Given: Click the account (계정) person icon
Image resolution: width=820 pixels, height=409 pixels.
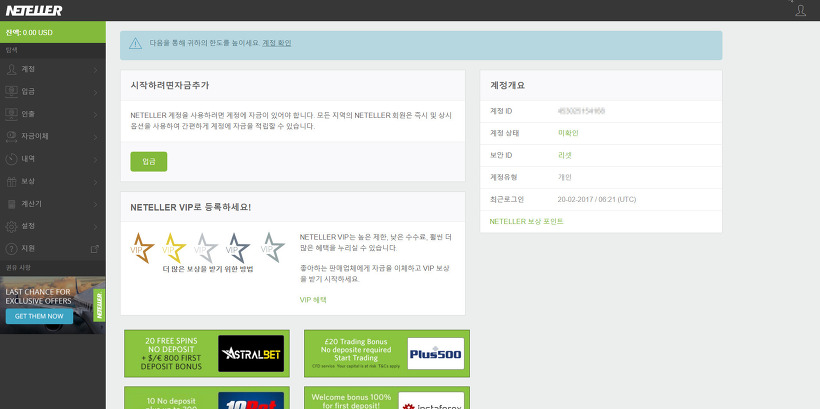Looking at the screenshot, I should (12, 69).
